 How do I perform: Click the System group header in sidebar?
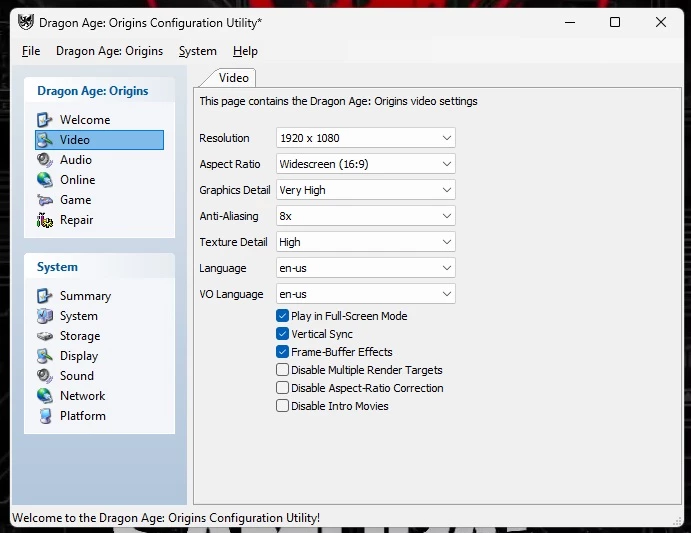(99, 267)
